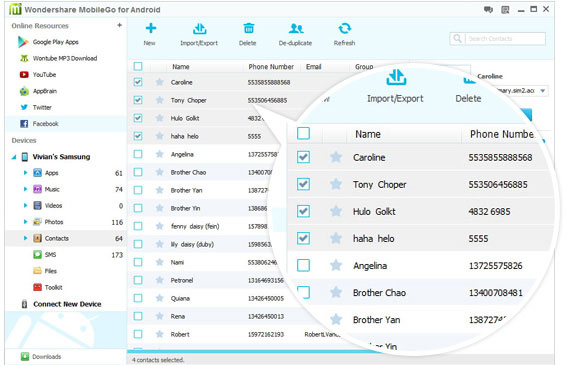Uncheck the Caroline contact checkbox
Viewport: 570px width, 365px height.
coord(138,82)
